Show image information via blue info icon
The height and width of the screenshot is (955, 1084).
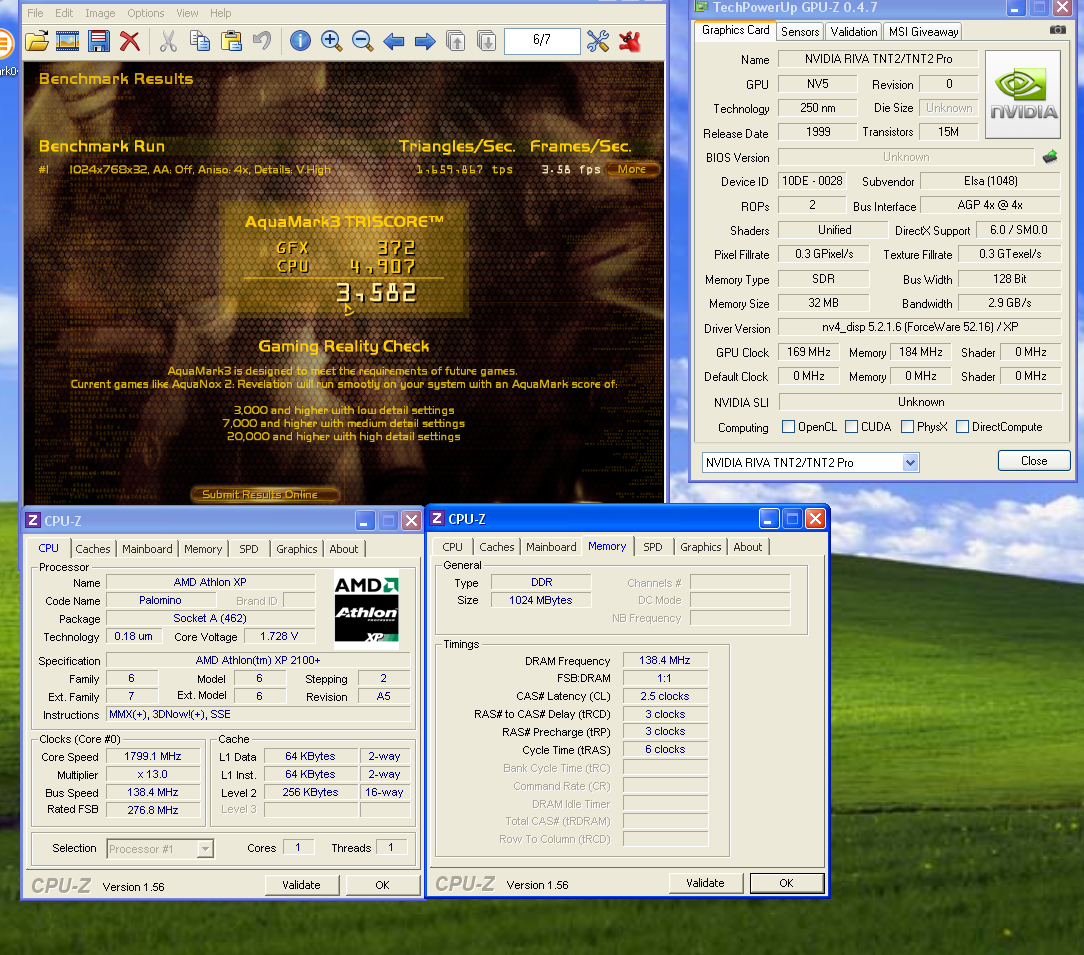point(300,41)
